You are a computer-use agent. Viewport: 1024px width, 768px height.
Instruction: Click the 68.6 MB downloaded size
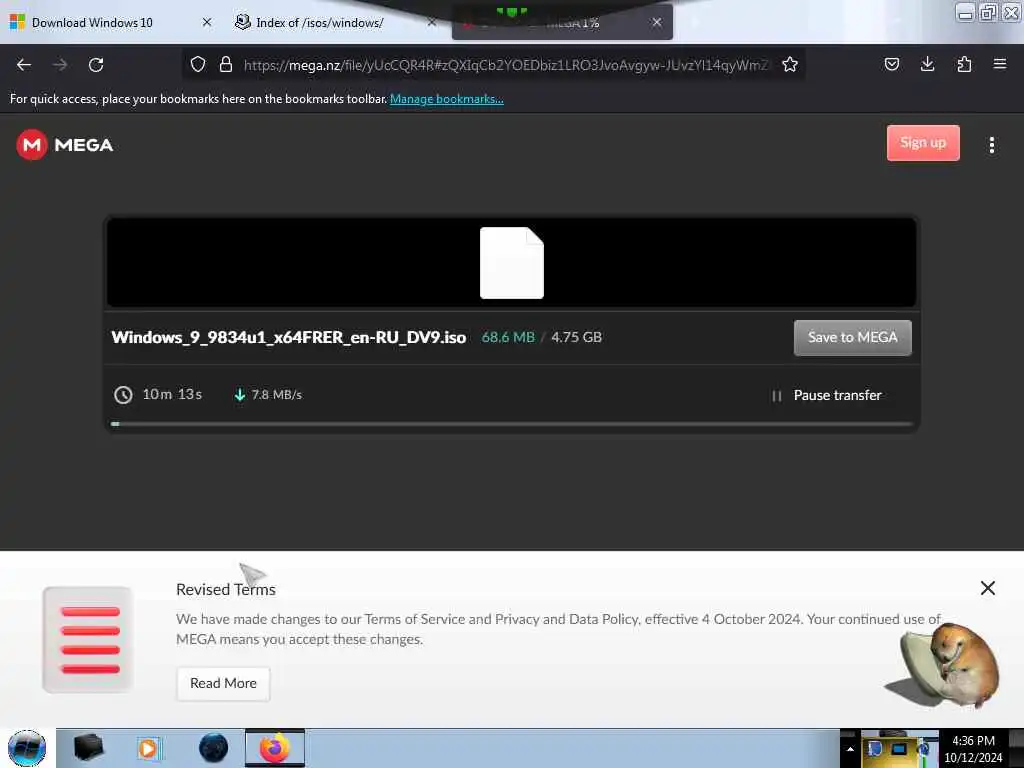[508, 337]
